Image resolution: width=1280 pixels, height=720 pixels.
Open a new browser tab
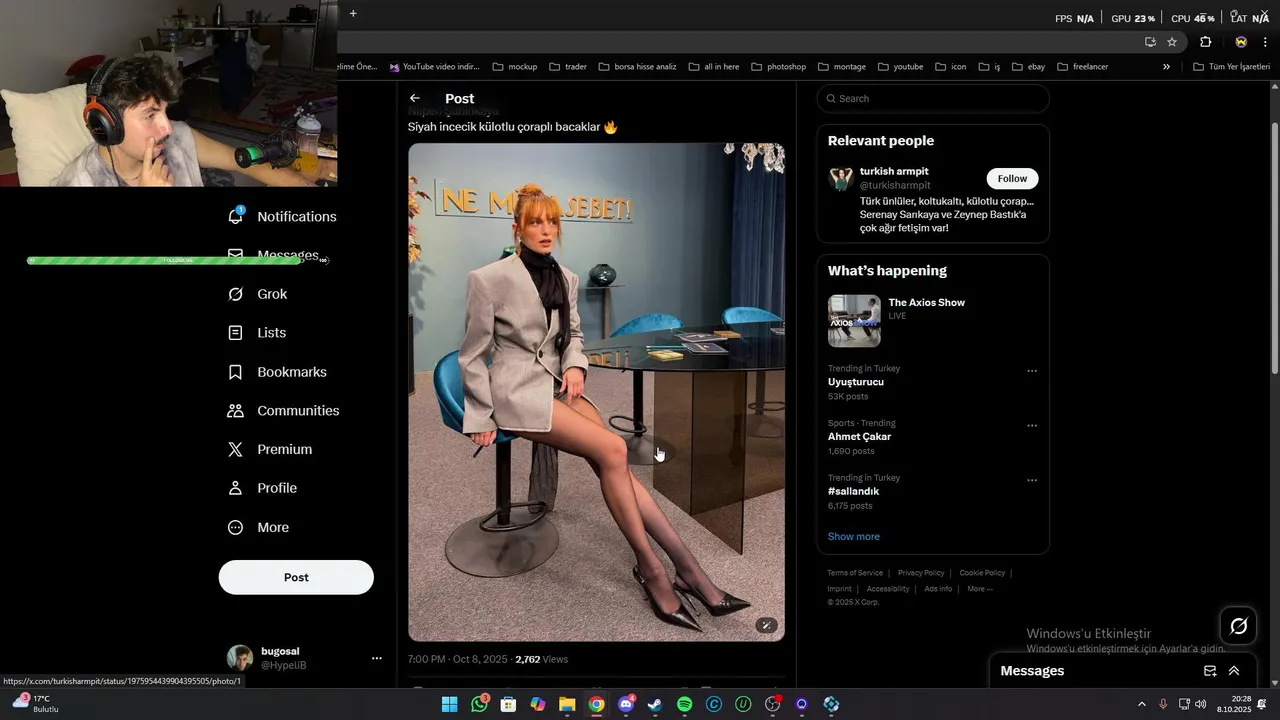(353, 13)
